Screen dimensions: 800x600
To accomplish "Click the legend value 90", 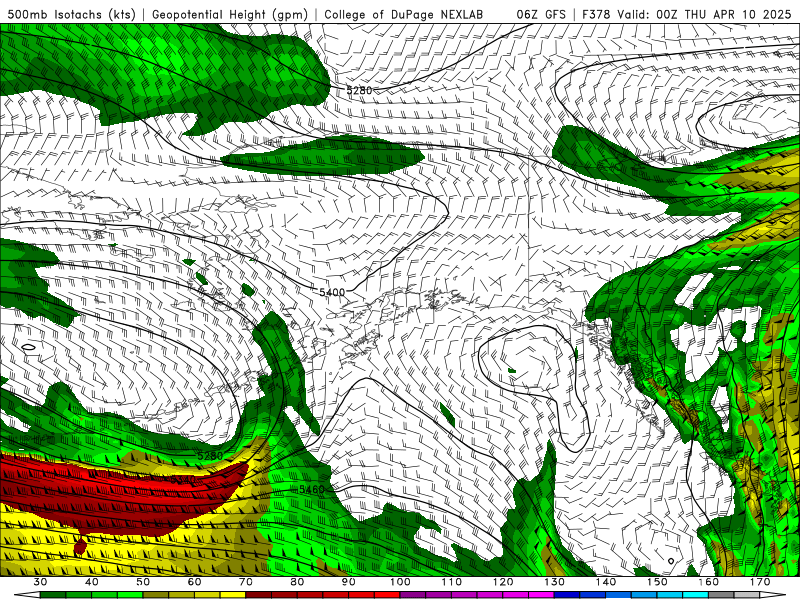I will click(x=348, y=582).
